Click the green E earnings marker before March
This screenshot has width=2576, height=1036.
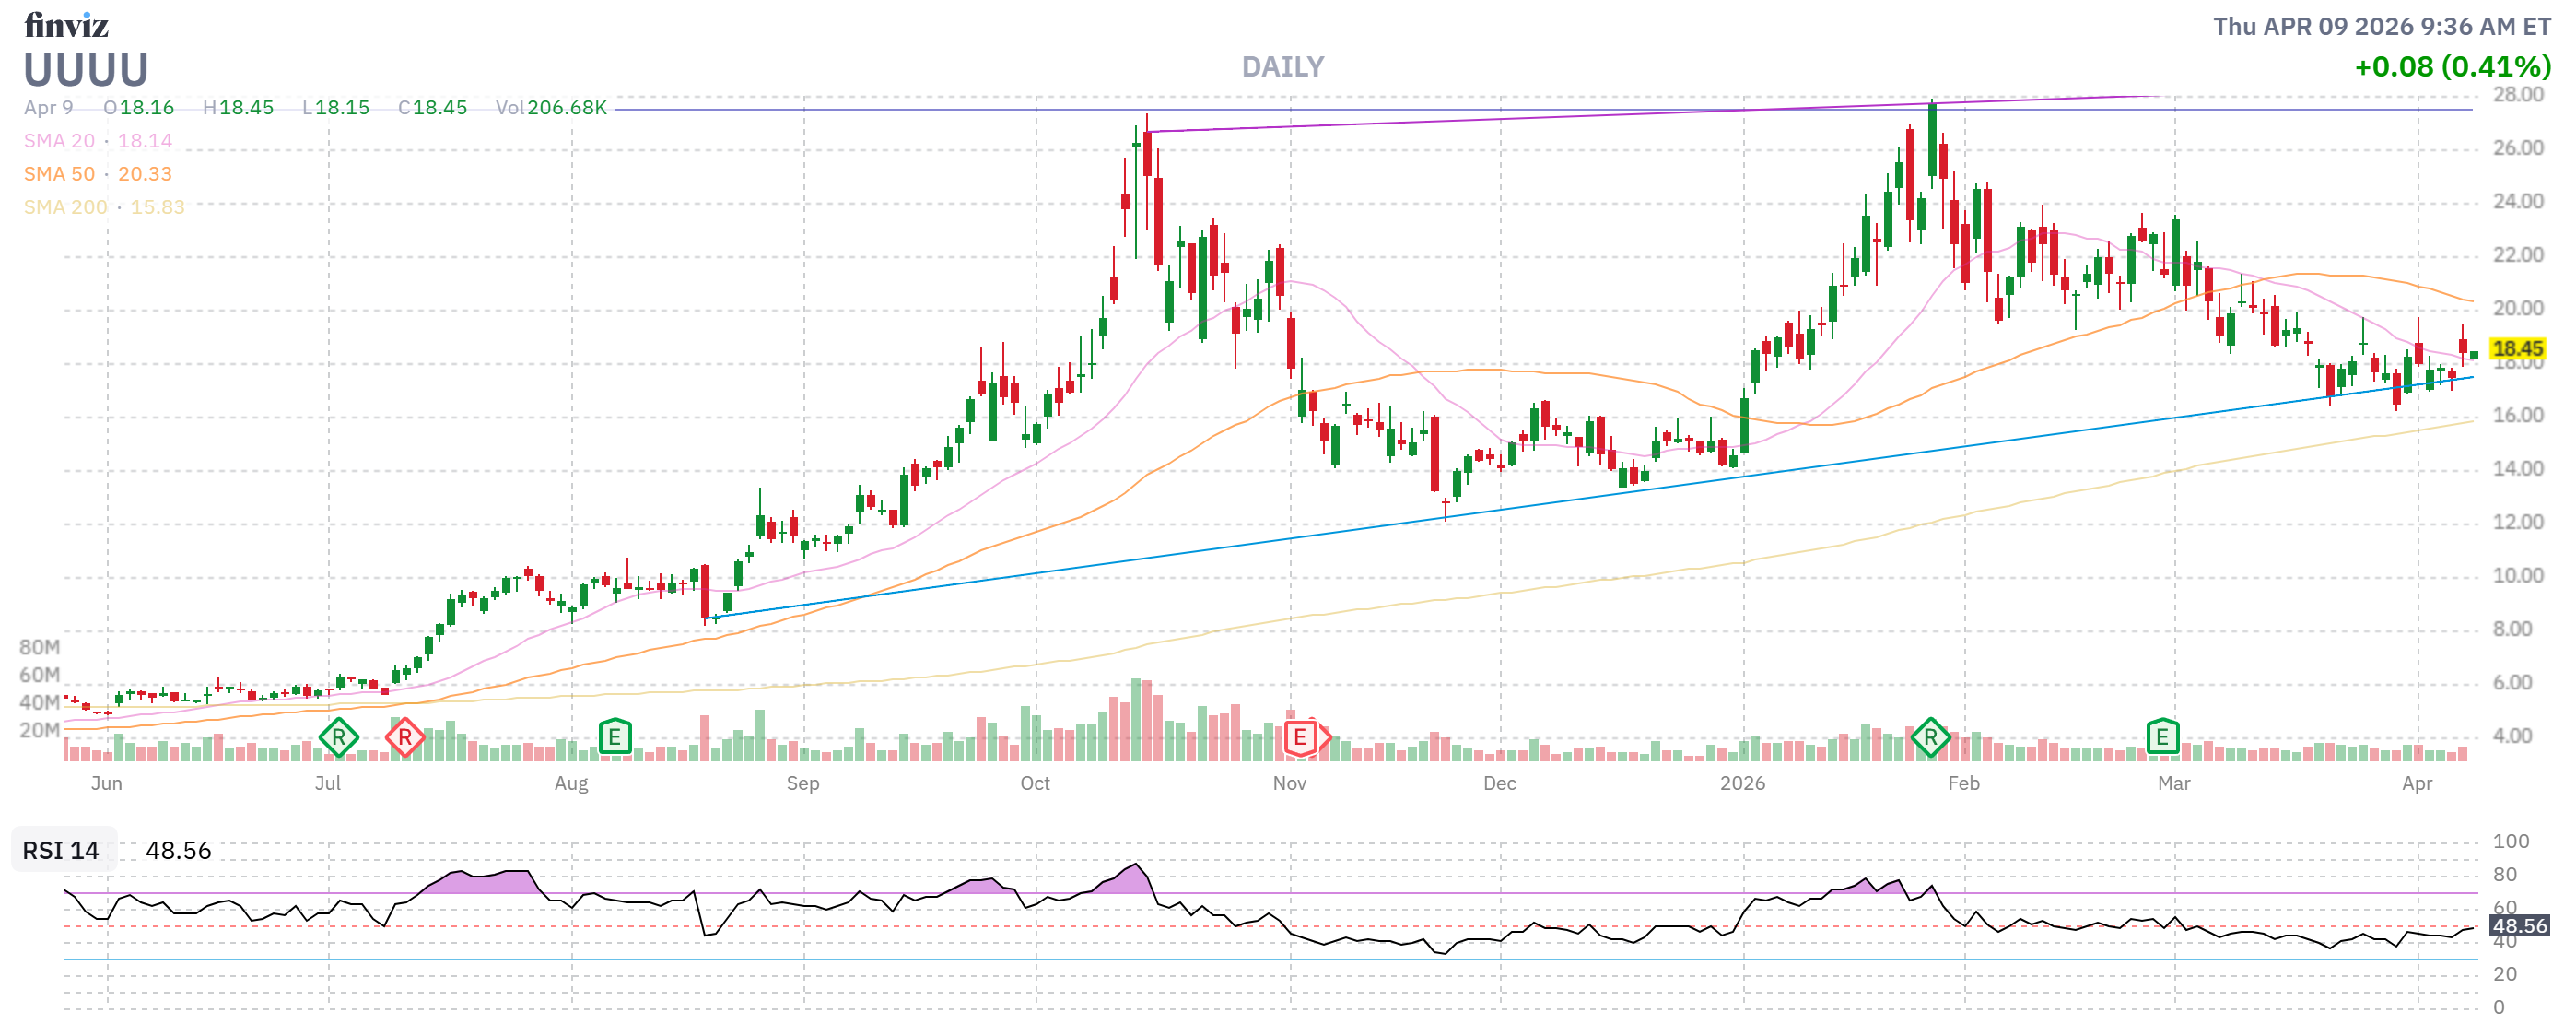pyautogui.click(x=2161, y=738)
